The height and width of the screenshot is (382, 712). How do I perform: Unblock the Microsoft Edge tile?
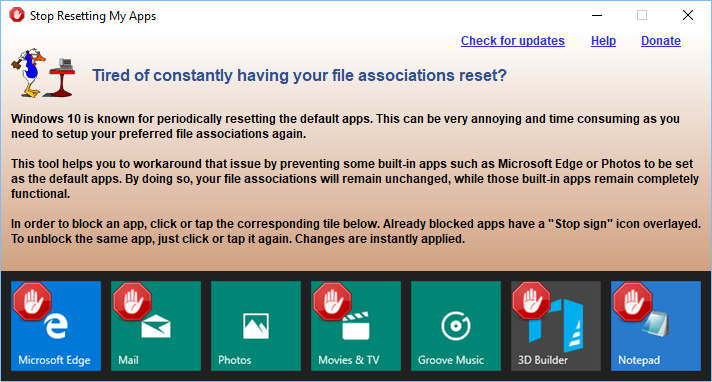[56, 326]
